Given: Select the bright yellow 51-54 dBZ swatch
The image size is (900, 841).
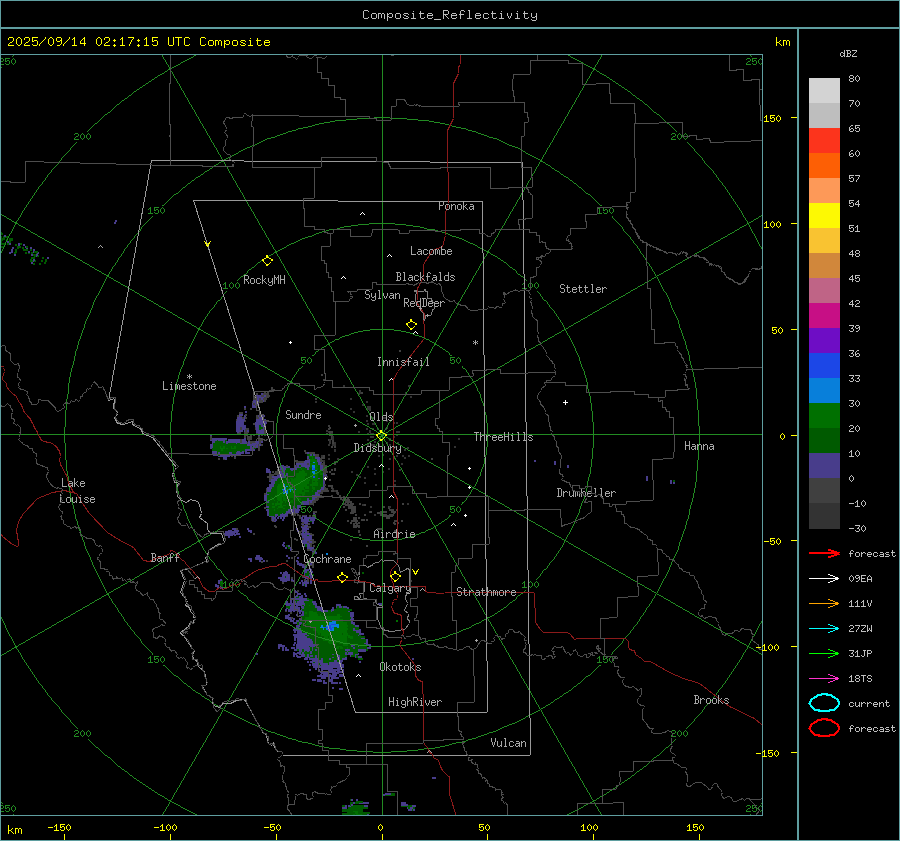Looking at the screenshot, I should pos(824,215).
